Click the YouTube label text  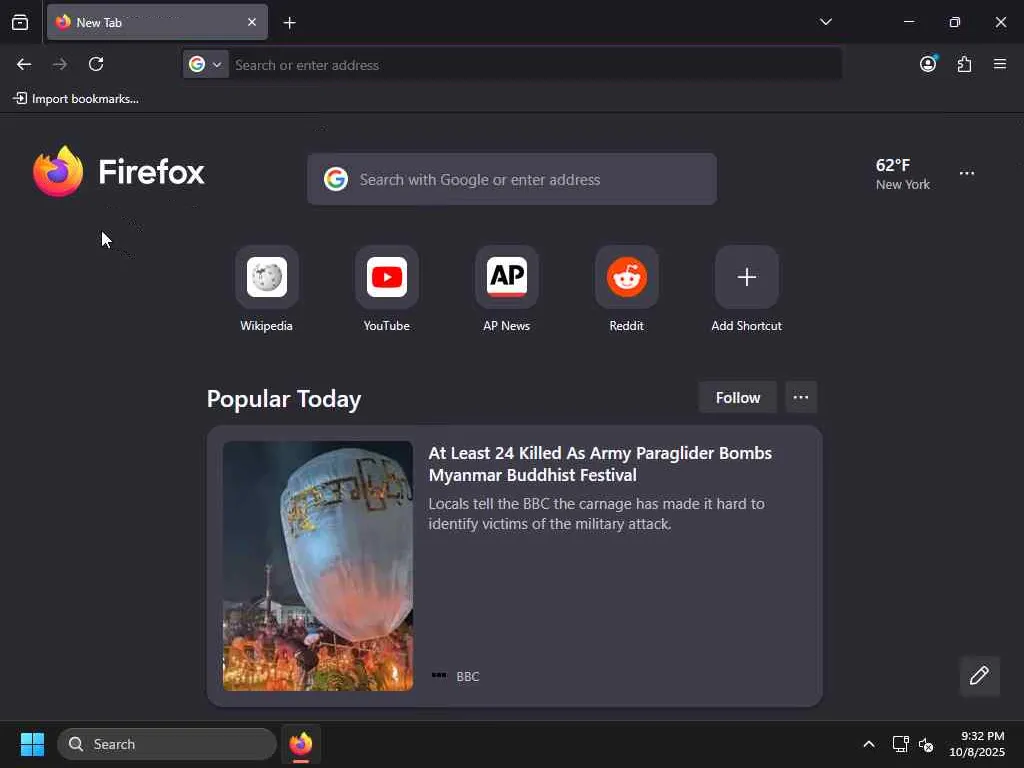coord(387,326)
